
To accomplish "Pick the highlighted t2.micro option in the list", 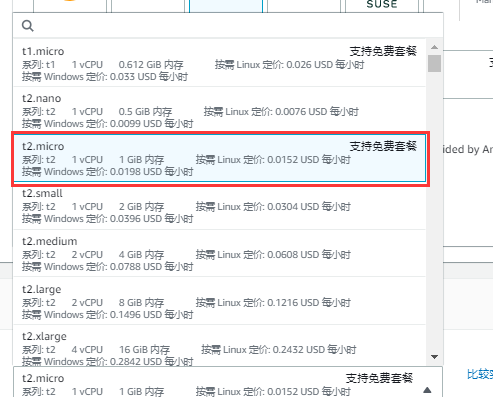I will (x=220, y=158).
